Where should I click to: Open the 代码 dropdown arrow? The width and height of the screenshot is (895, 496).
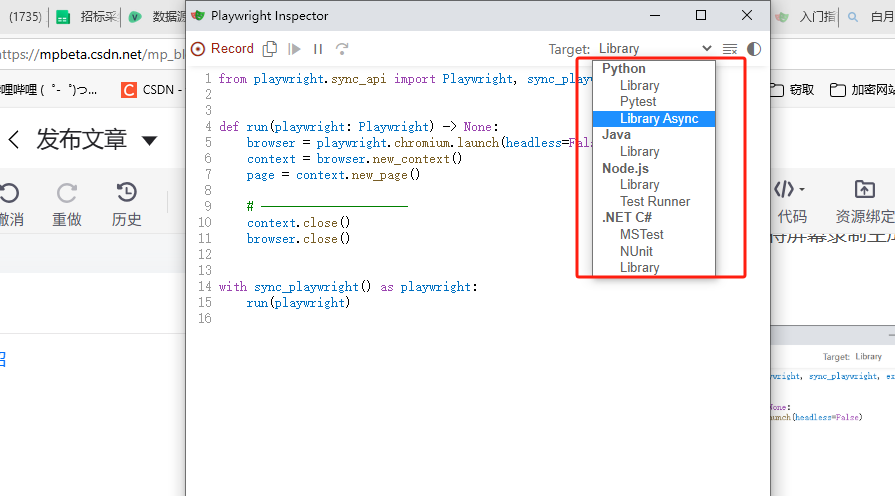tap(802, 189)
